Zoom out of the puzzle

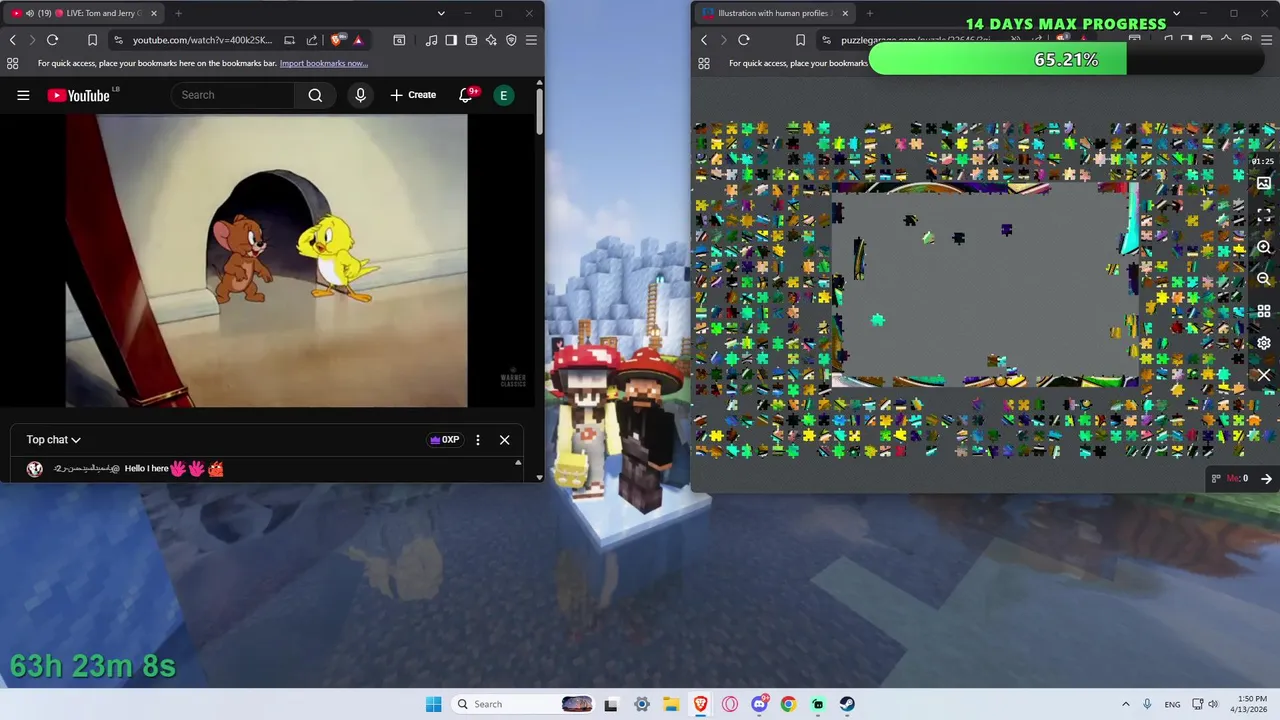click(x=1264, y=279)
